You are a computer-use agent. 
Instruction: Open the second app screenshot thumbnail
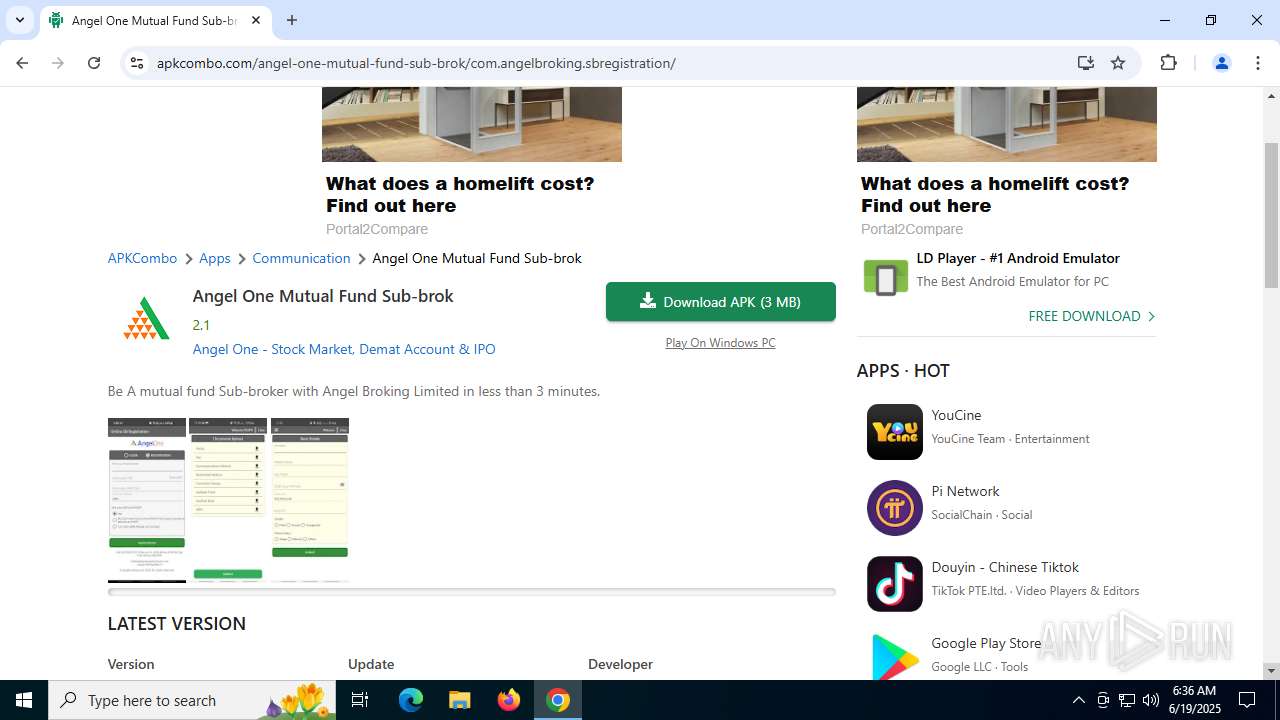pos(228,500)
